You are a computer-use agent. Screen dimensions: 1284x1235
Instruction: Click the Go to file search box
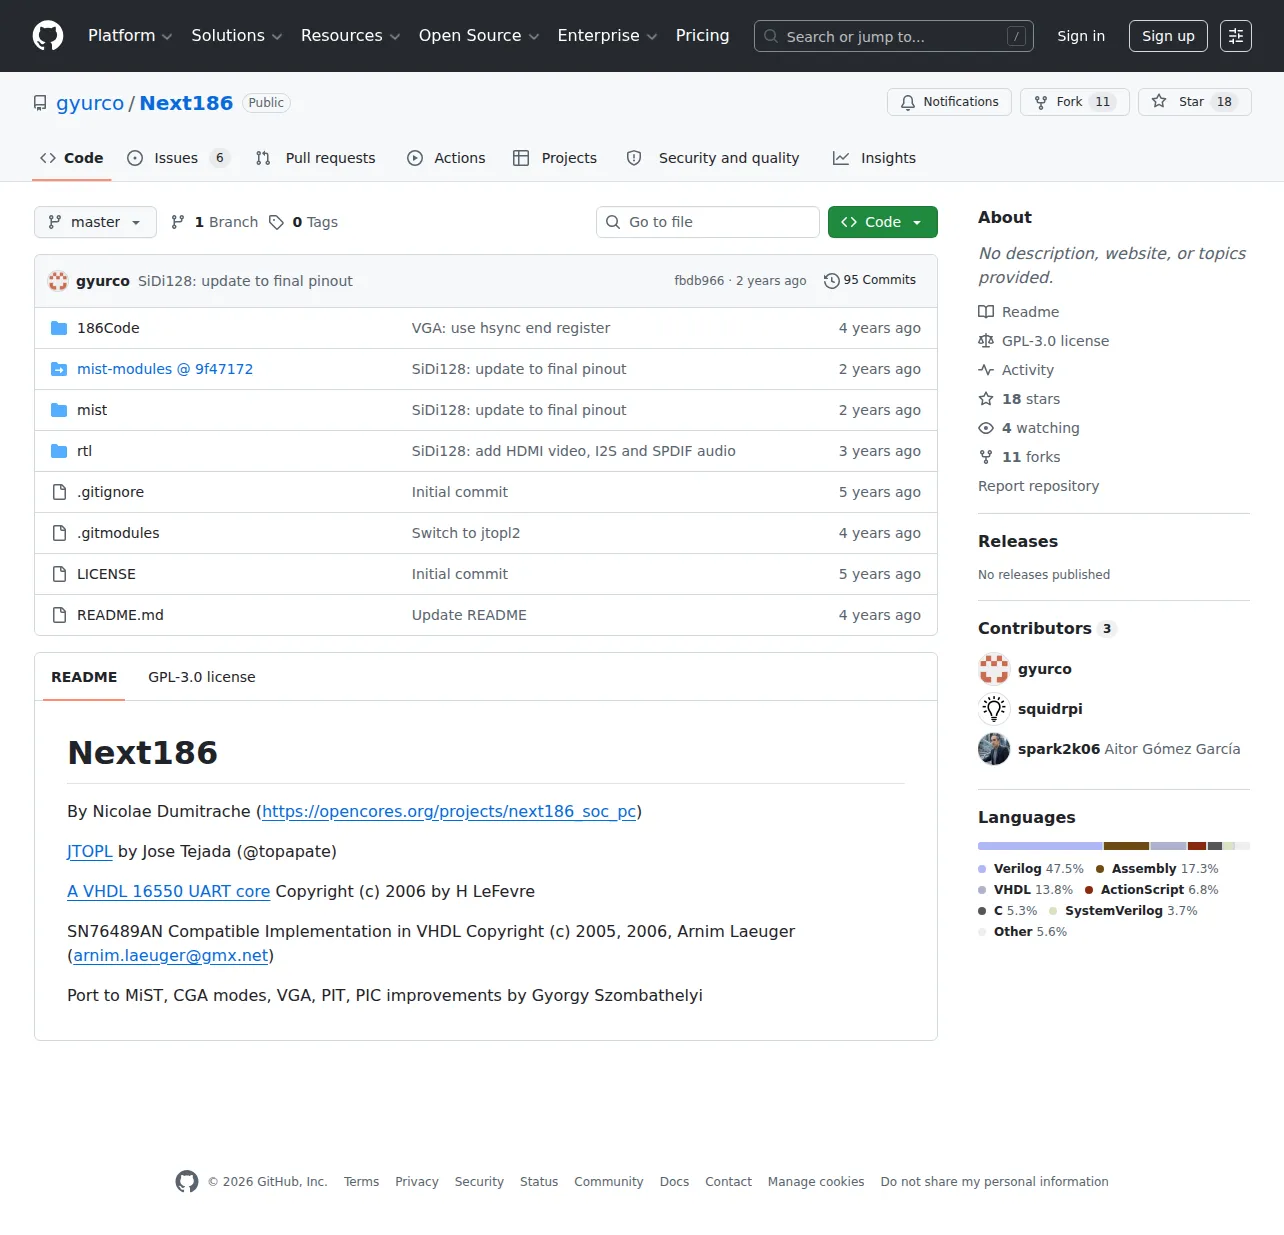pos(708,222)
